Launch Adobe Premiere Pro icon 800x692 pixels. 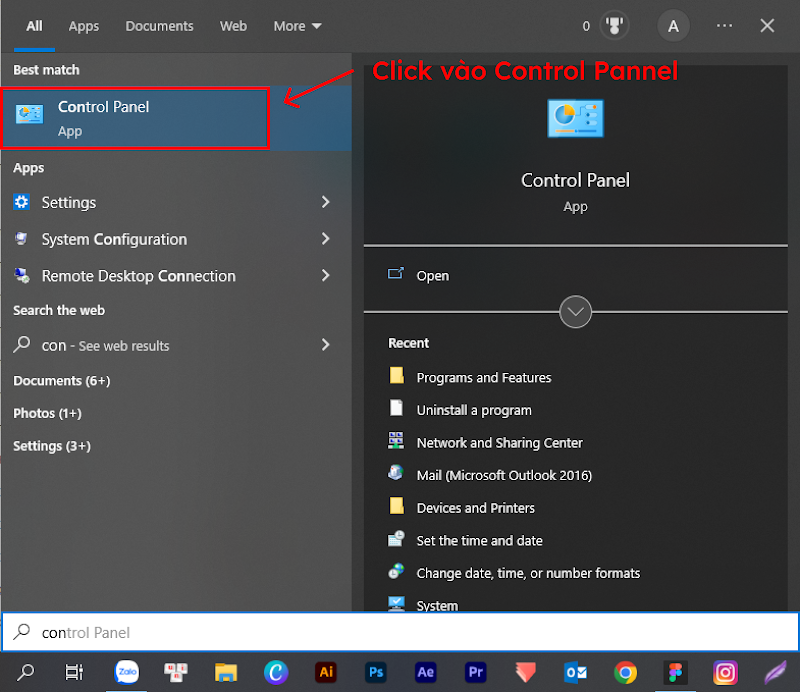pos(476,672)
